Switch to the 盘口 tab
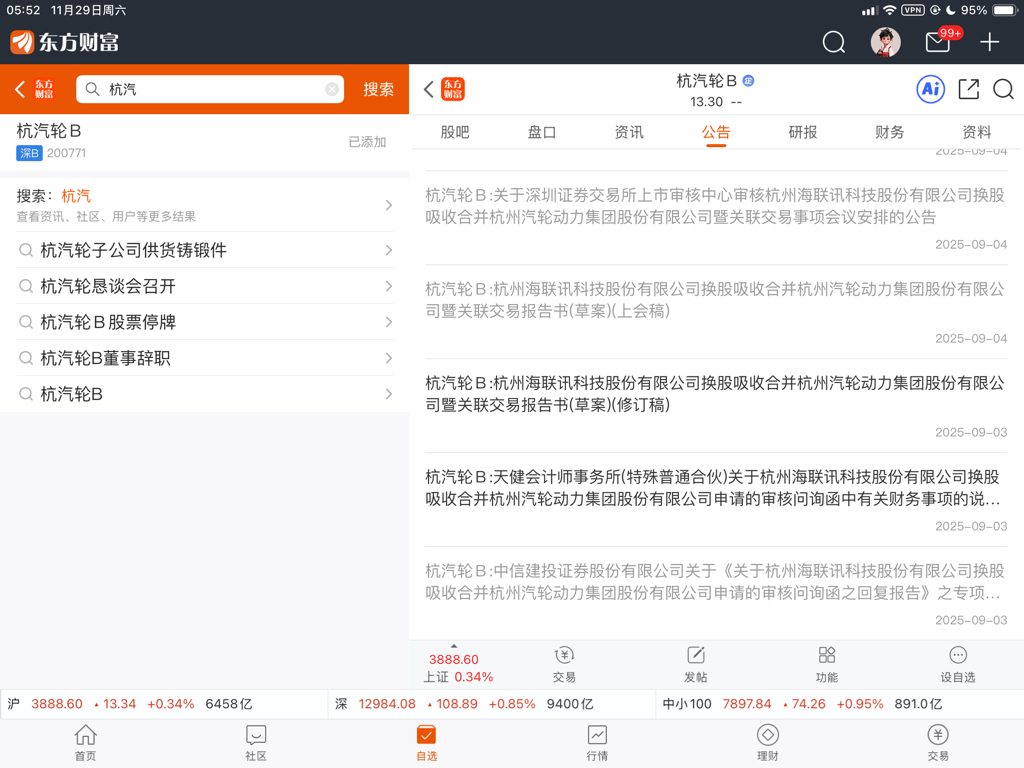 [541, 133]
